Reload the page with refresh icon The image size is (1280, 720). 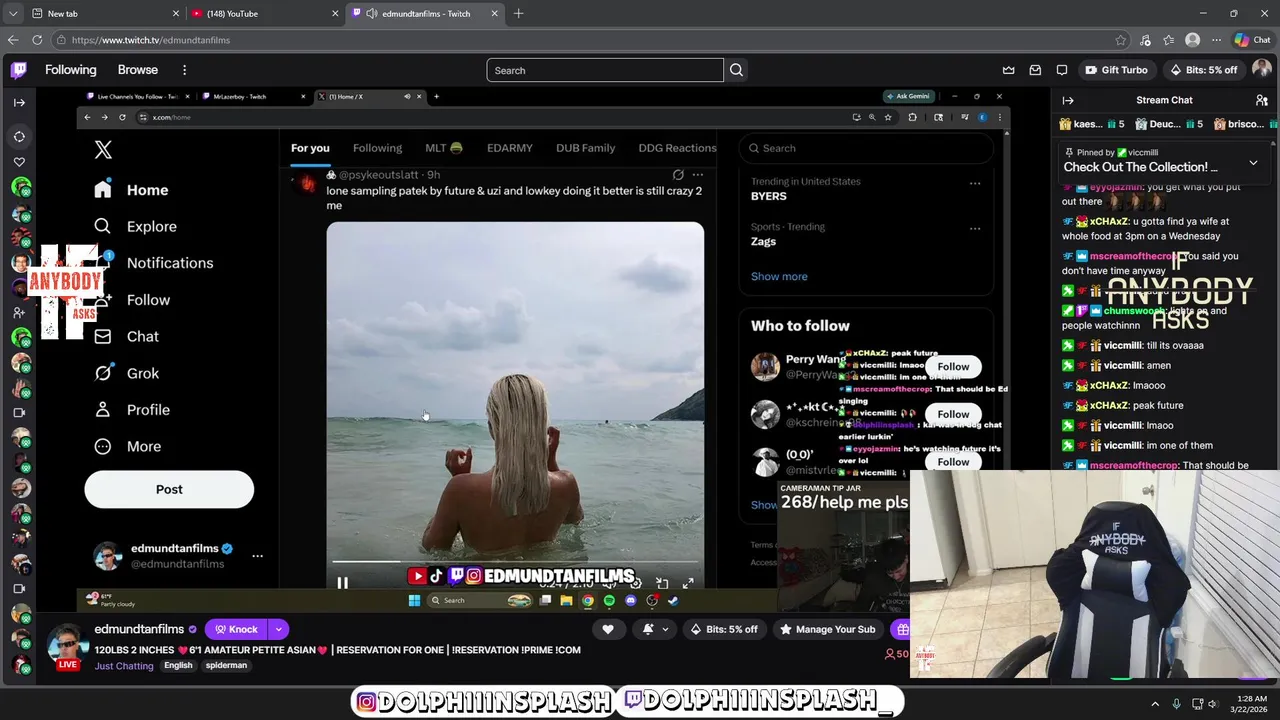click(37, 40)
